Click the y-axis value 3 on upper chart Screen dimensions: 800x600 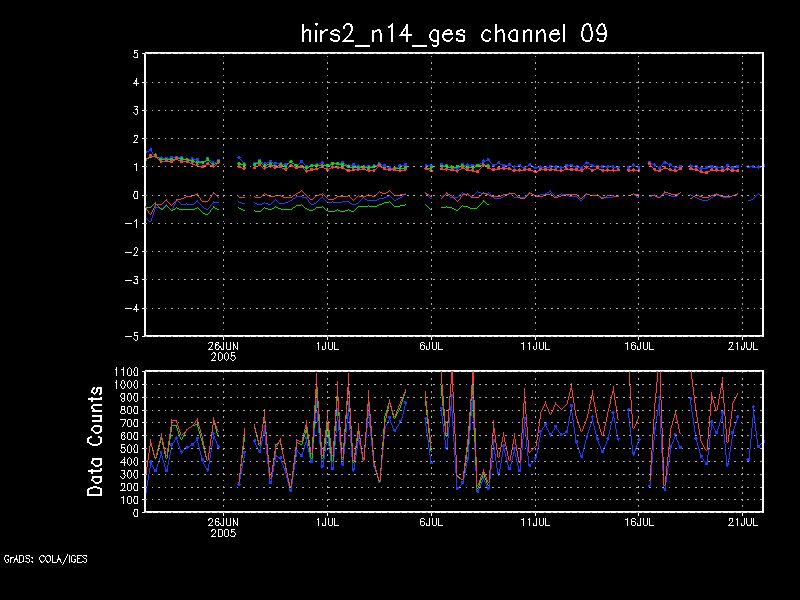tap(134, 111)
